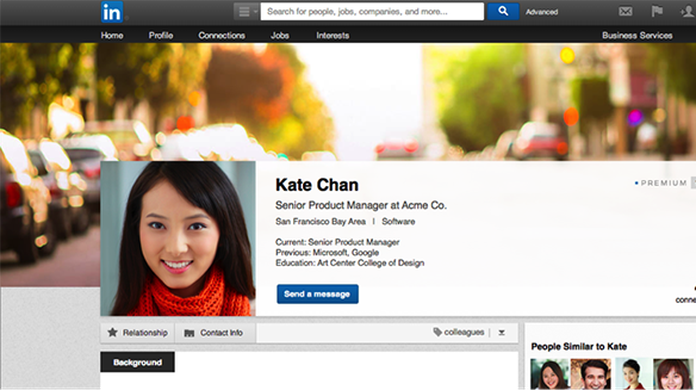The height and width of the screenshot is (390, 696).
Task: Open fourth similar person photo
Action: tap(672, 374)
